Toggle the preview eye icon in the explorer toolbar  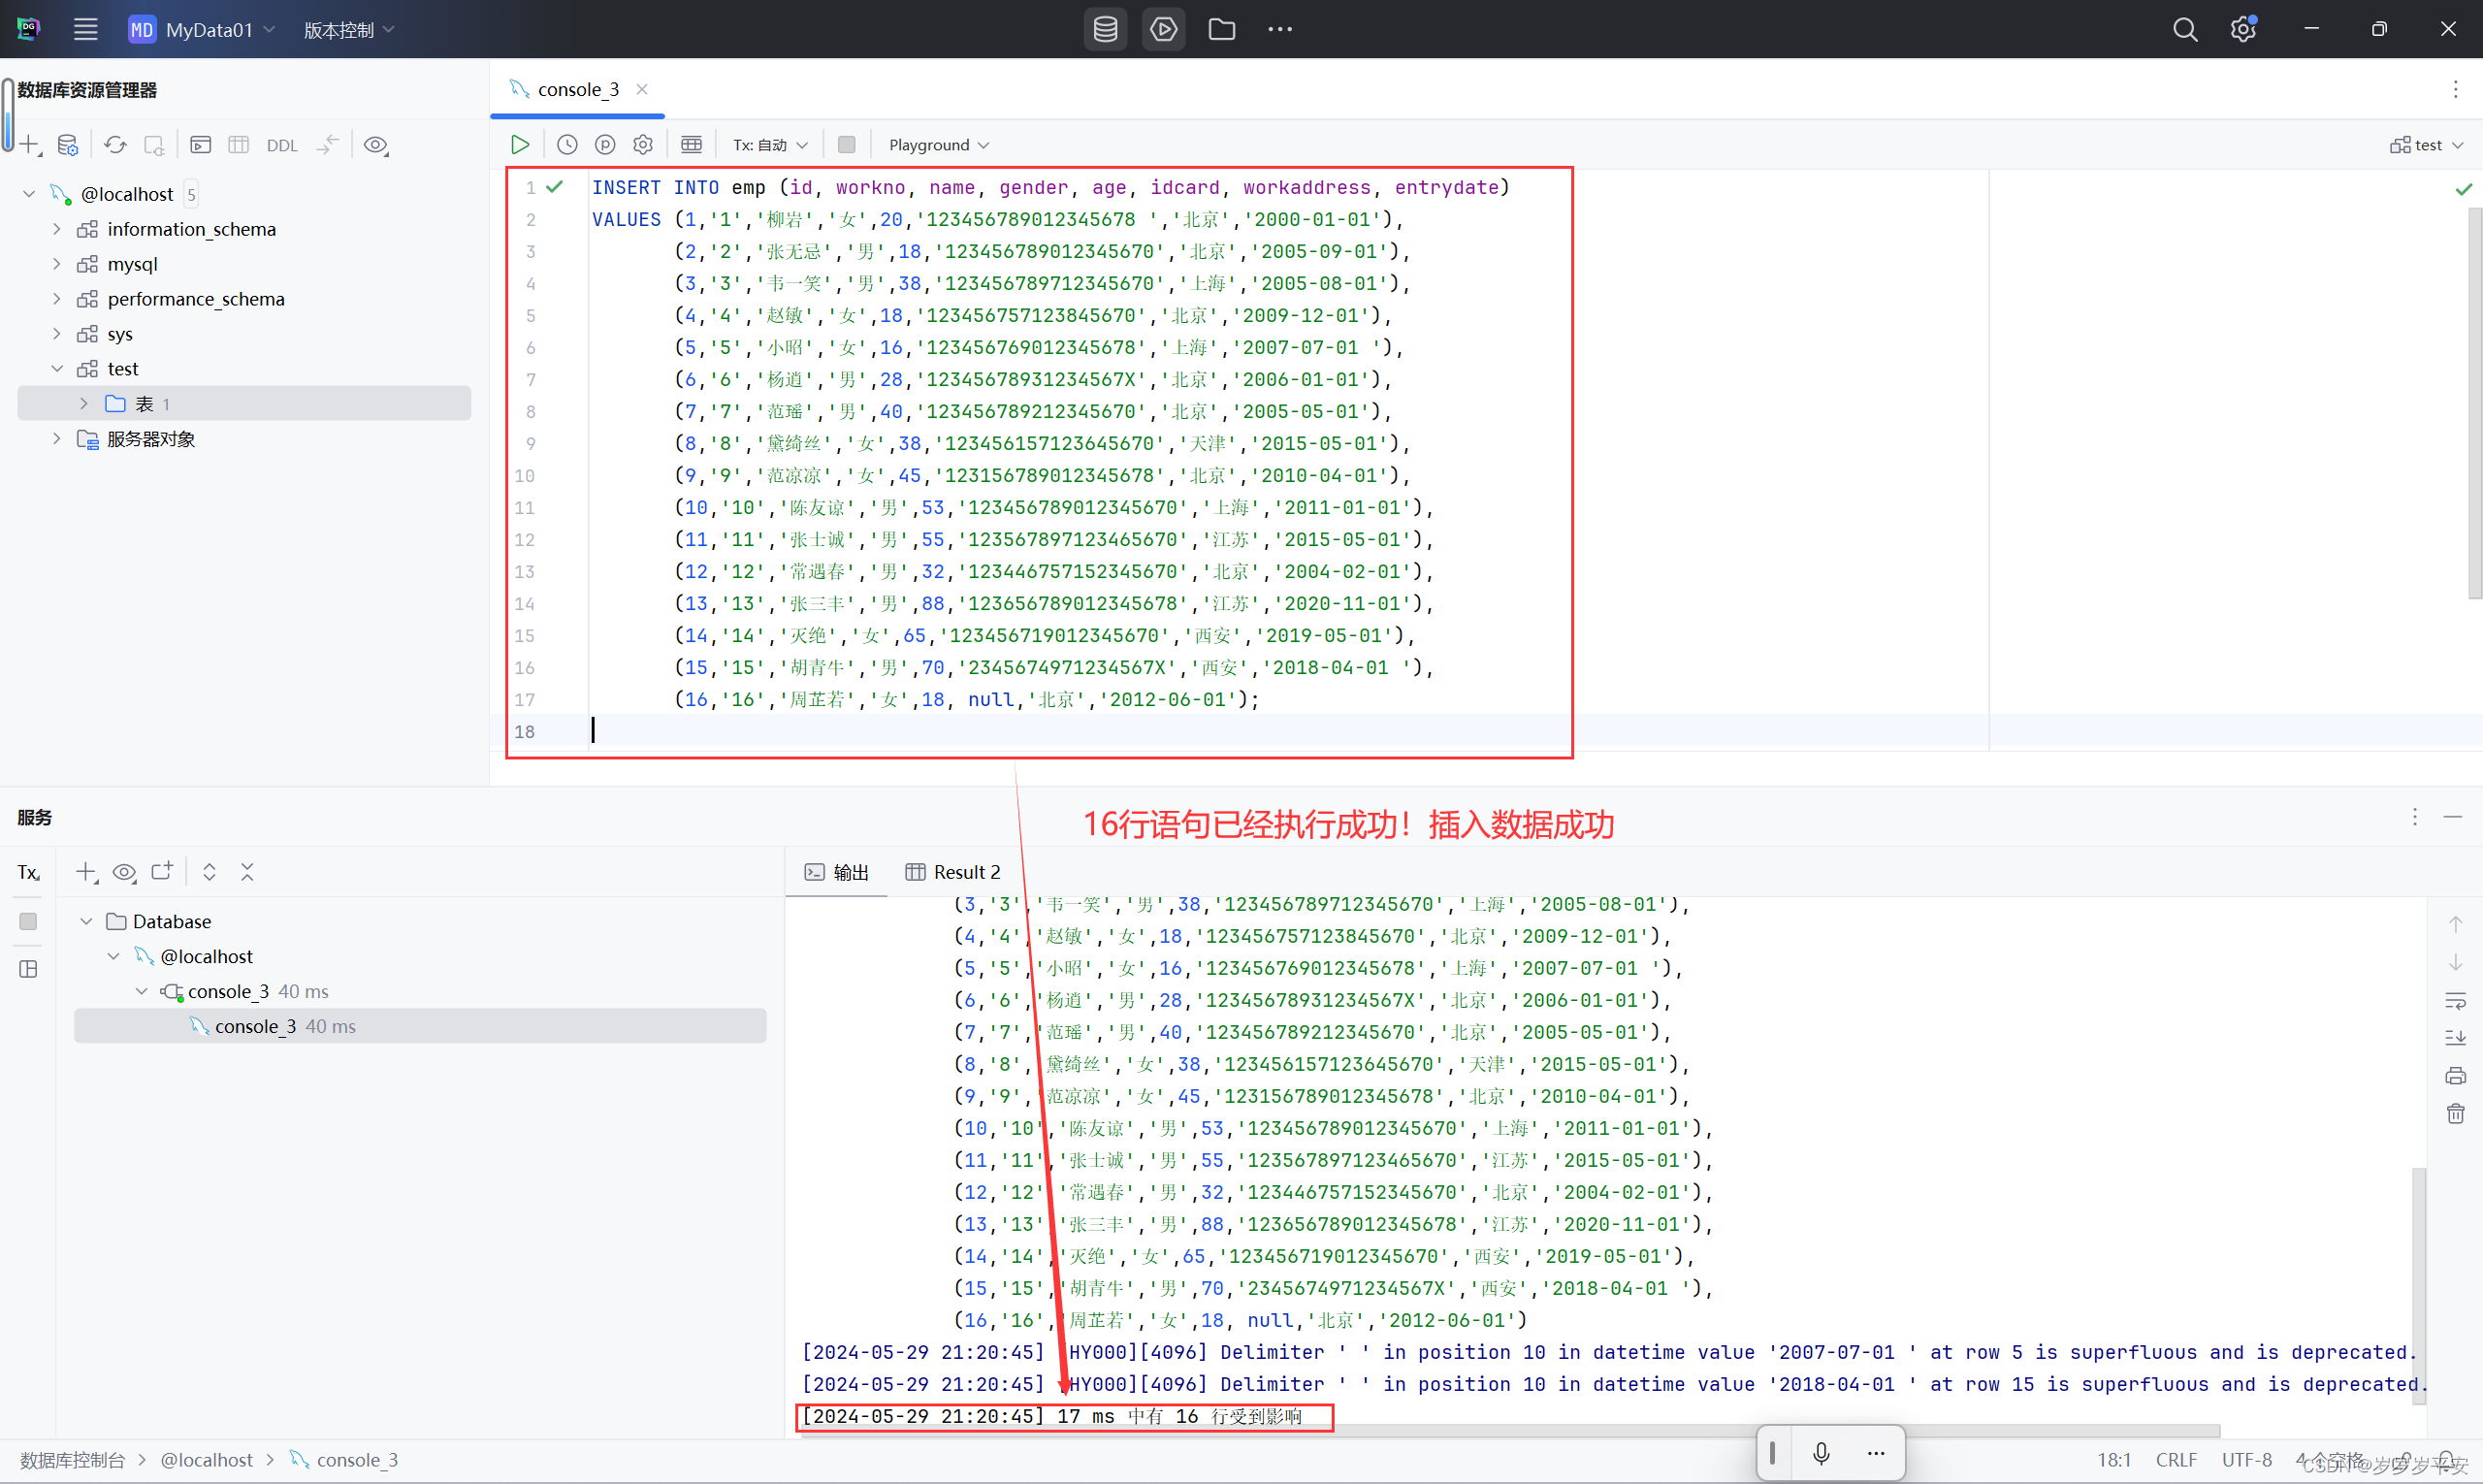(x=377, y=145)
